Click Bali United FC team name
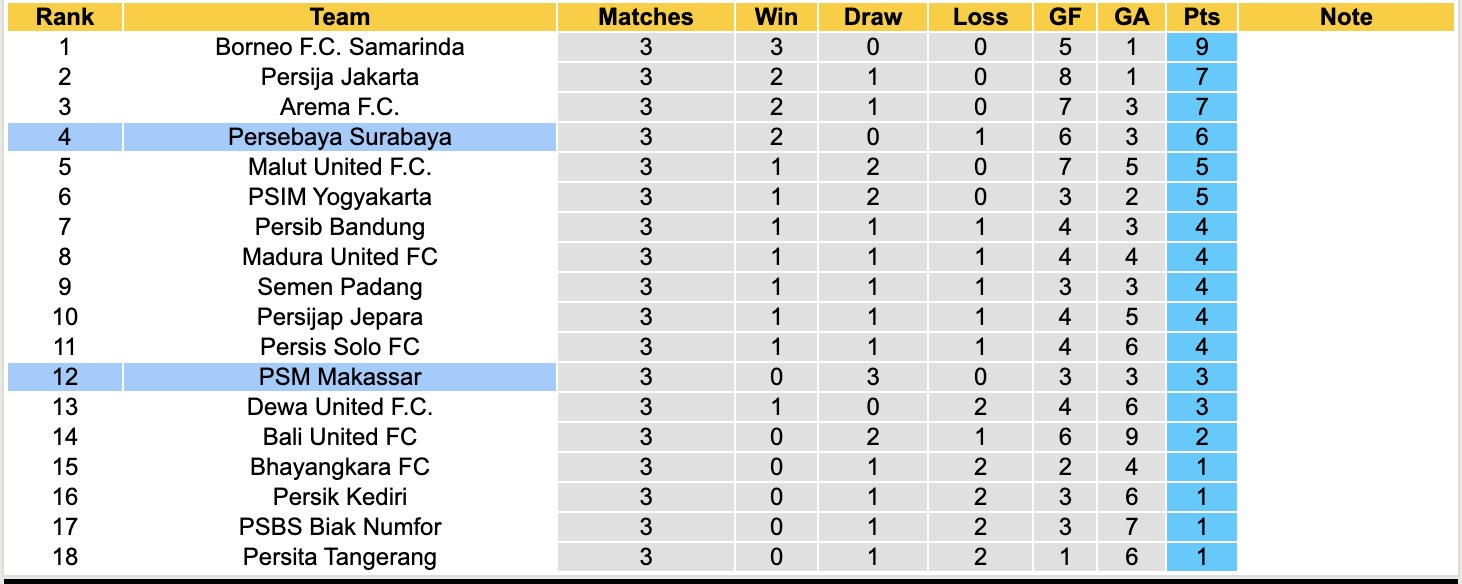The height and width of the screenshot is (584, 1462). coord(340,437)
